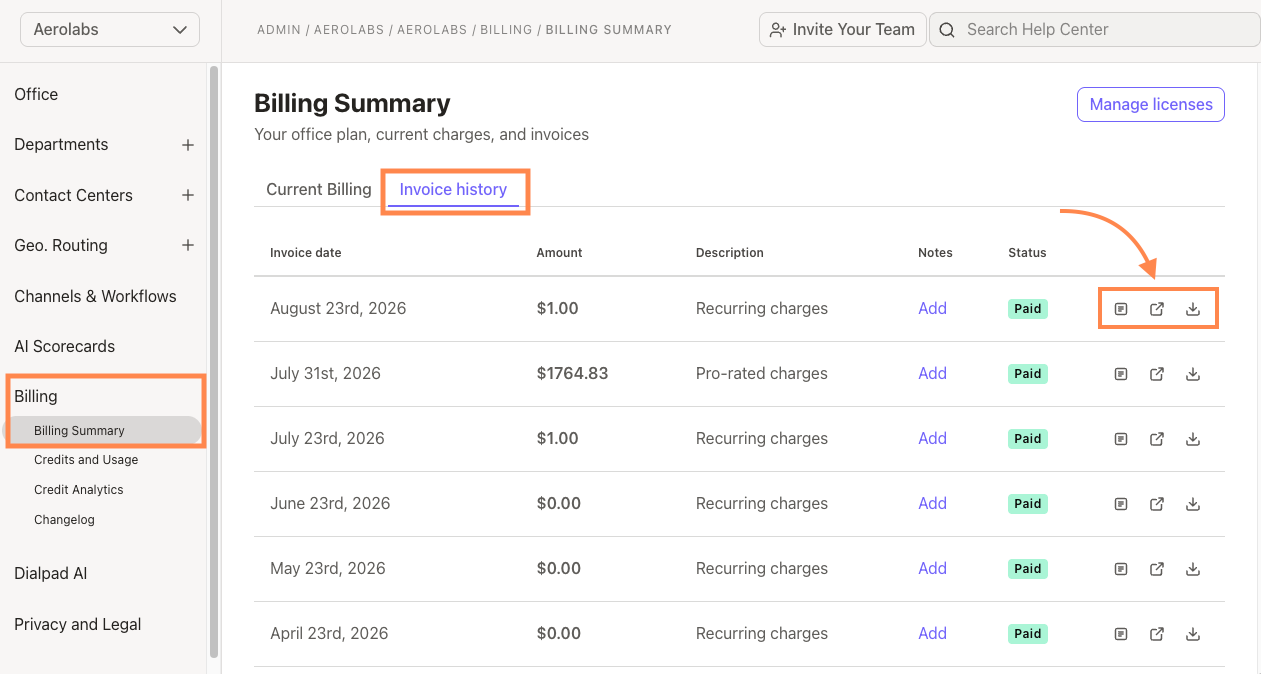
Task: Add a new department with plus icon
Action: pyautogui.click(x=187, y=145)
